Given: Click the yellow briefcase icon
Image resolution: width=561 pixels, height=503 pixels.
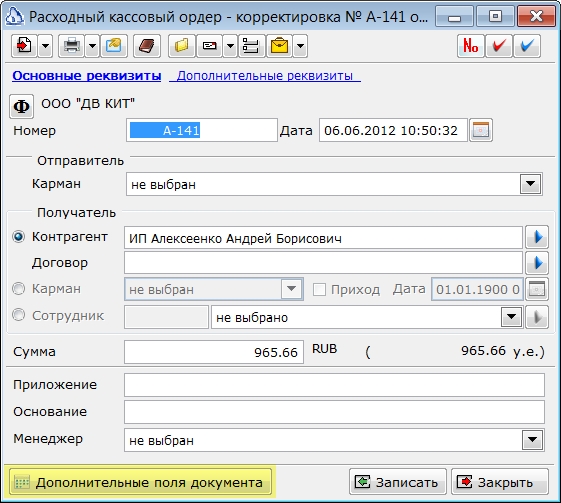Looking at the screenshot, I should [279, 46].
